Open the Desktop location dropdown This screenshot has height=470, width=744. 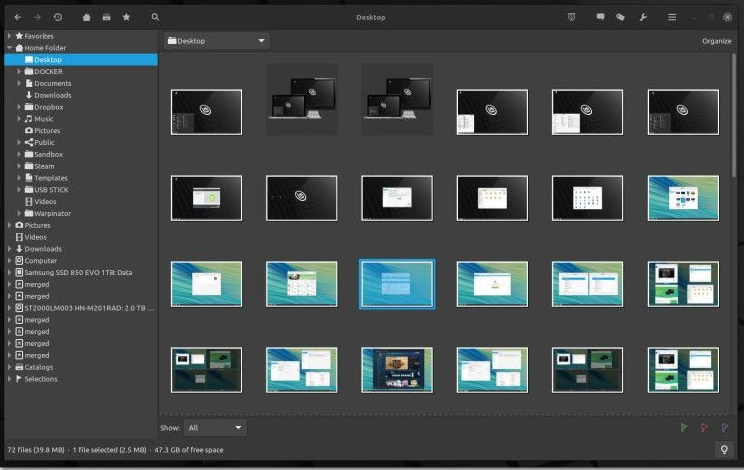point(217,41)
